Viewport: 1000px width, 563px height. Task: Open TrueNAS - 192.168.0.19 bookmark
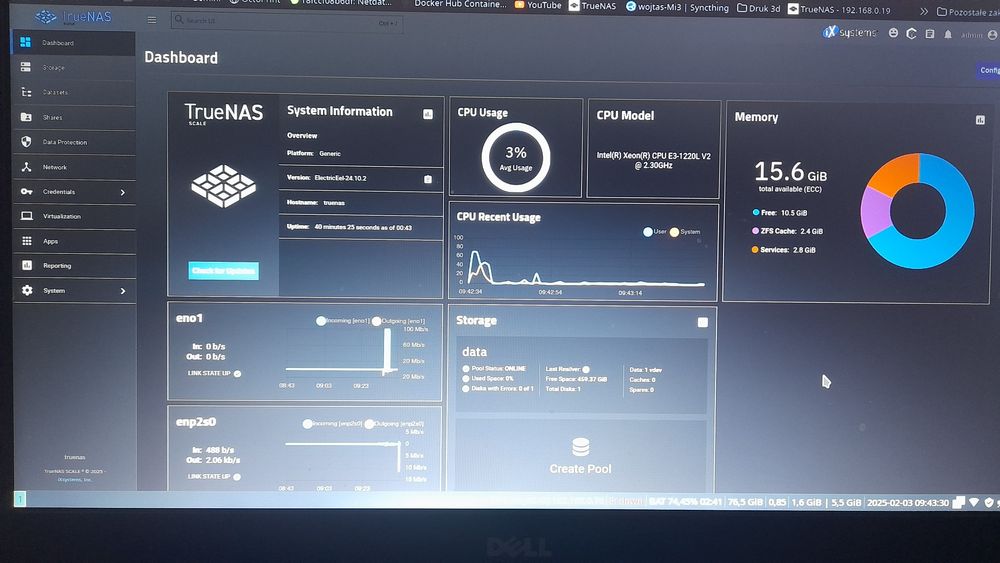(839, 10)
